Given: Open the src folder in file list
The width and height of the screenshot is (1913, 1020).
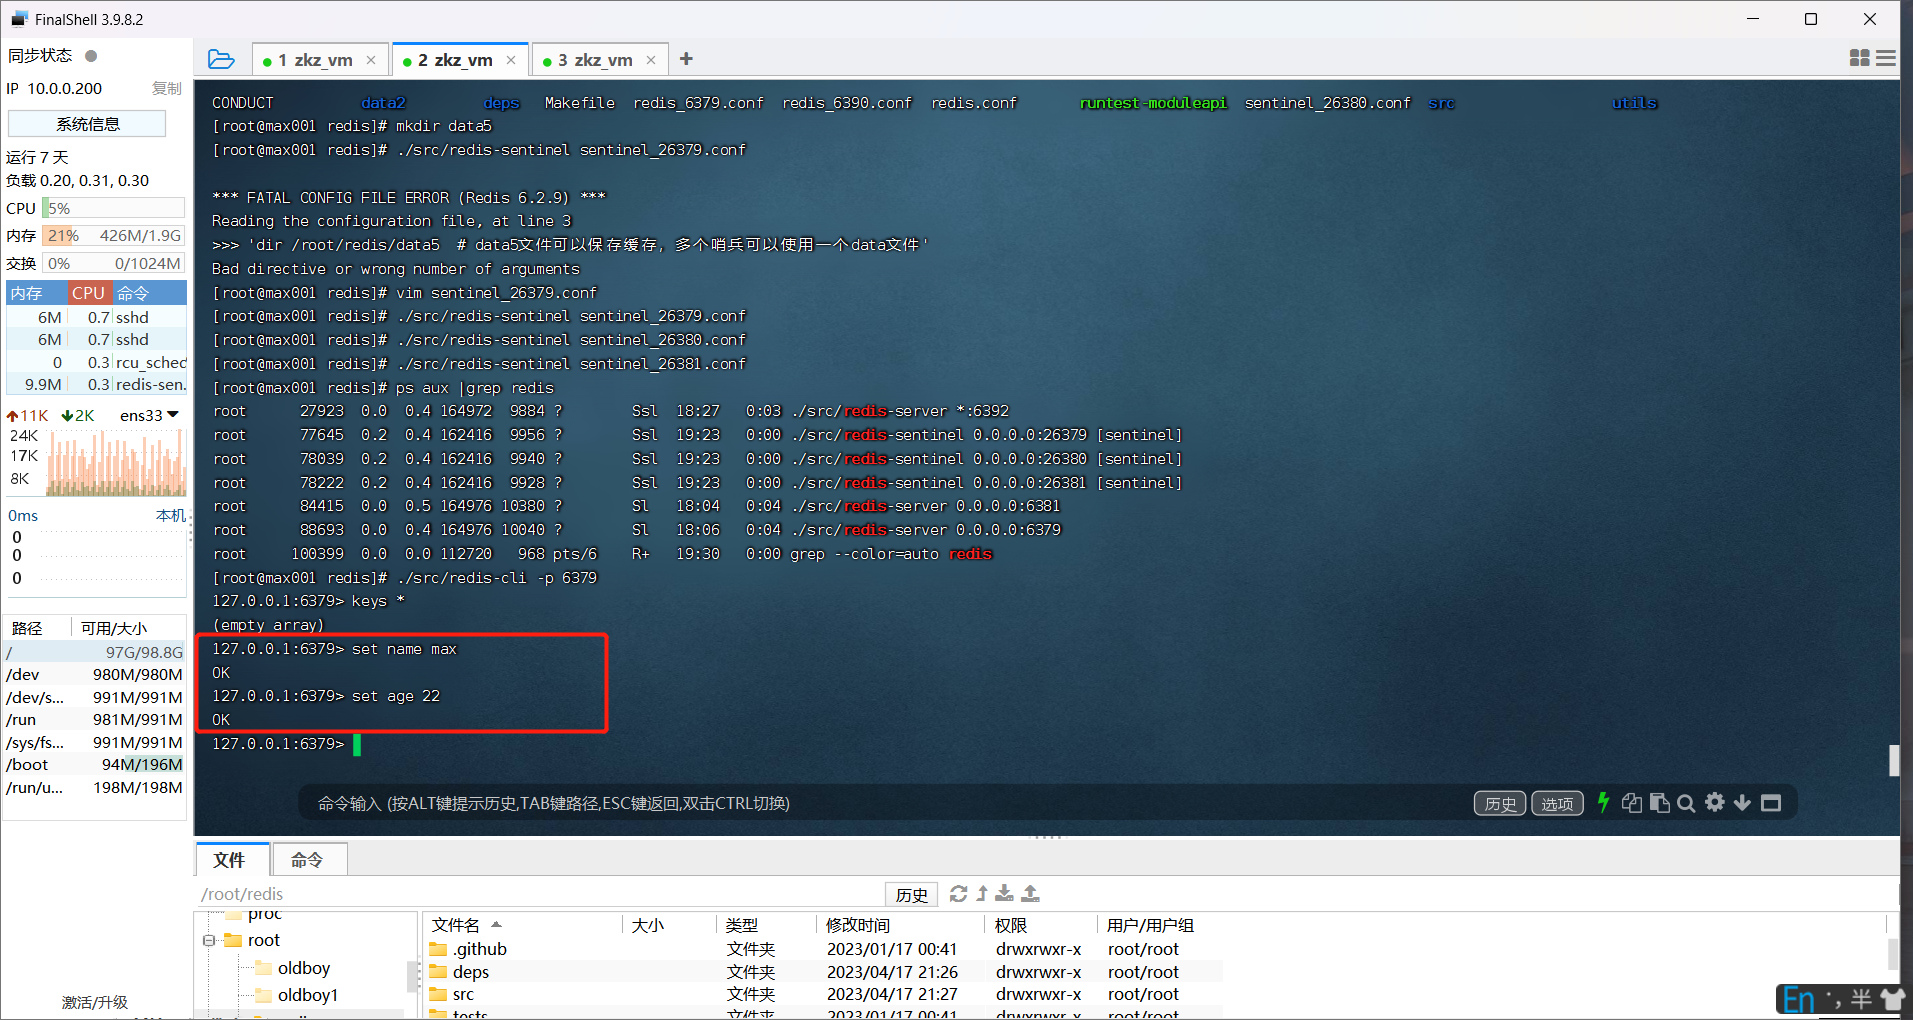Looking at the screenshot, I should (x=463, y=994).
